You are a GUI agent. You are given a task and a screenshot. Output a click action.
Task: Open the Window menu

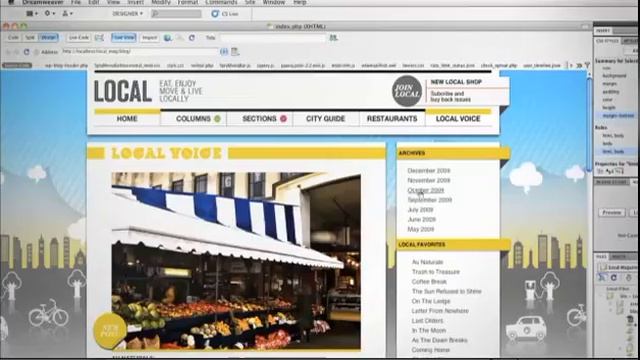[x=273, y=2]
